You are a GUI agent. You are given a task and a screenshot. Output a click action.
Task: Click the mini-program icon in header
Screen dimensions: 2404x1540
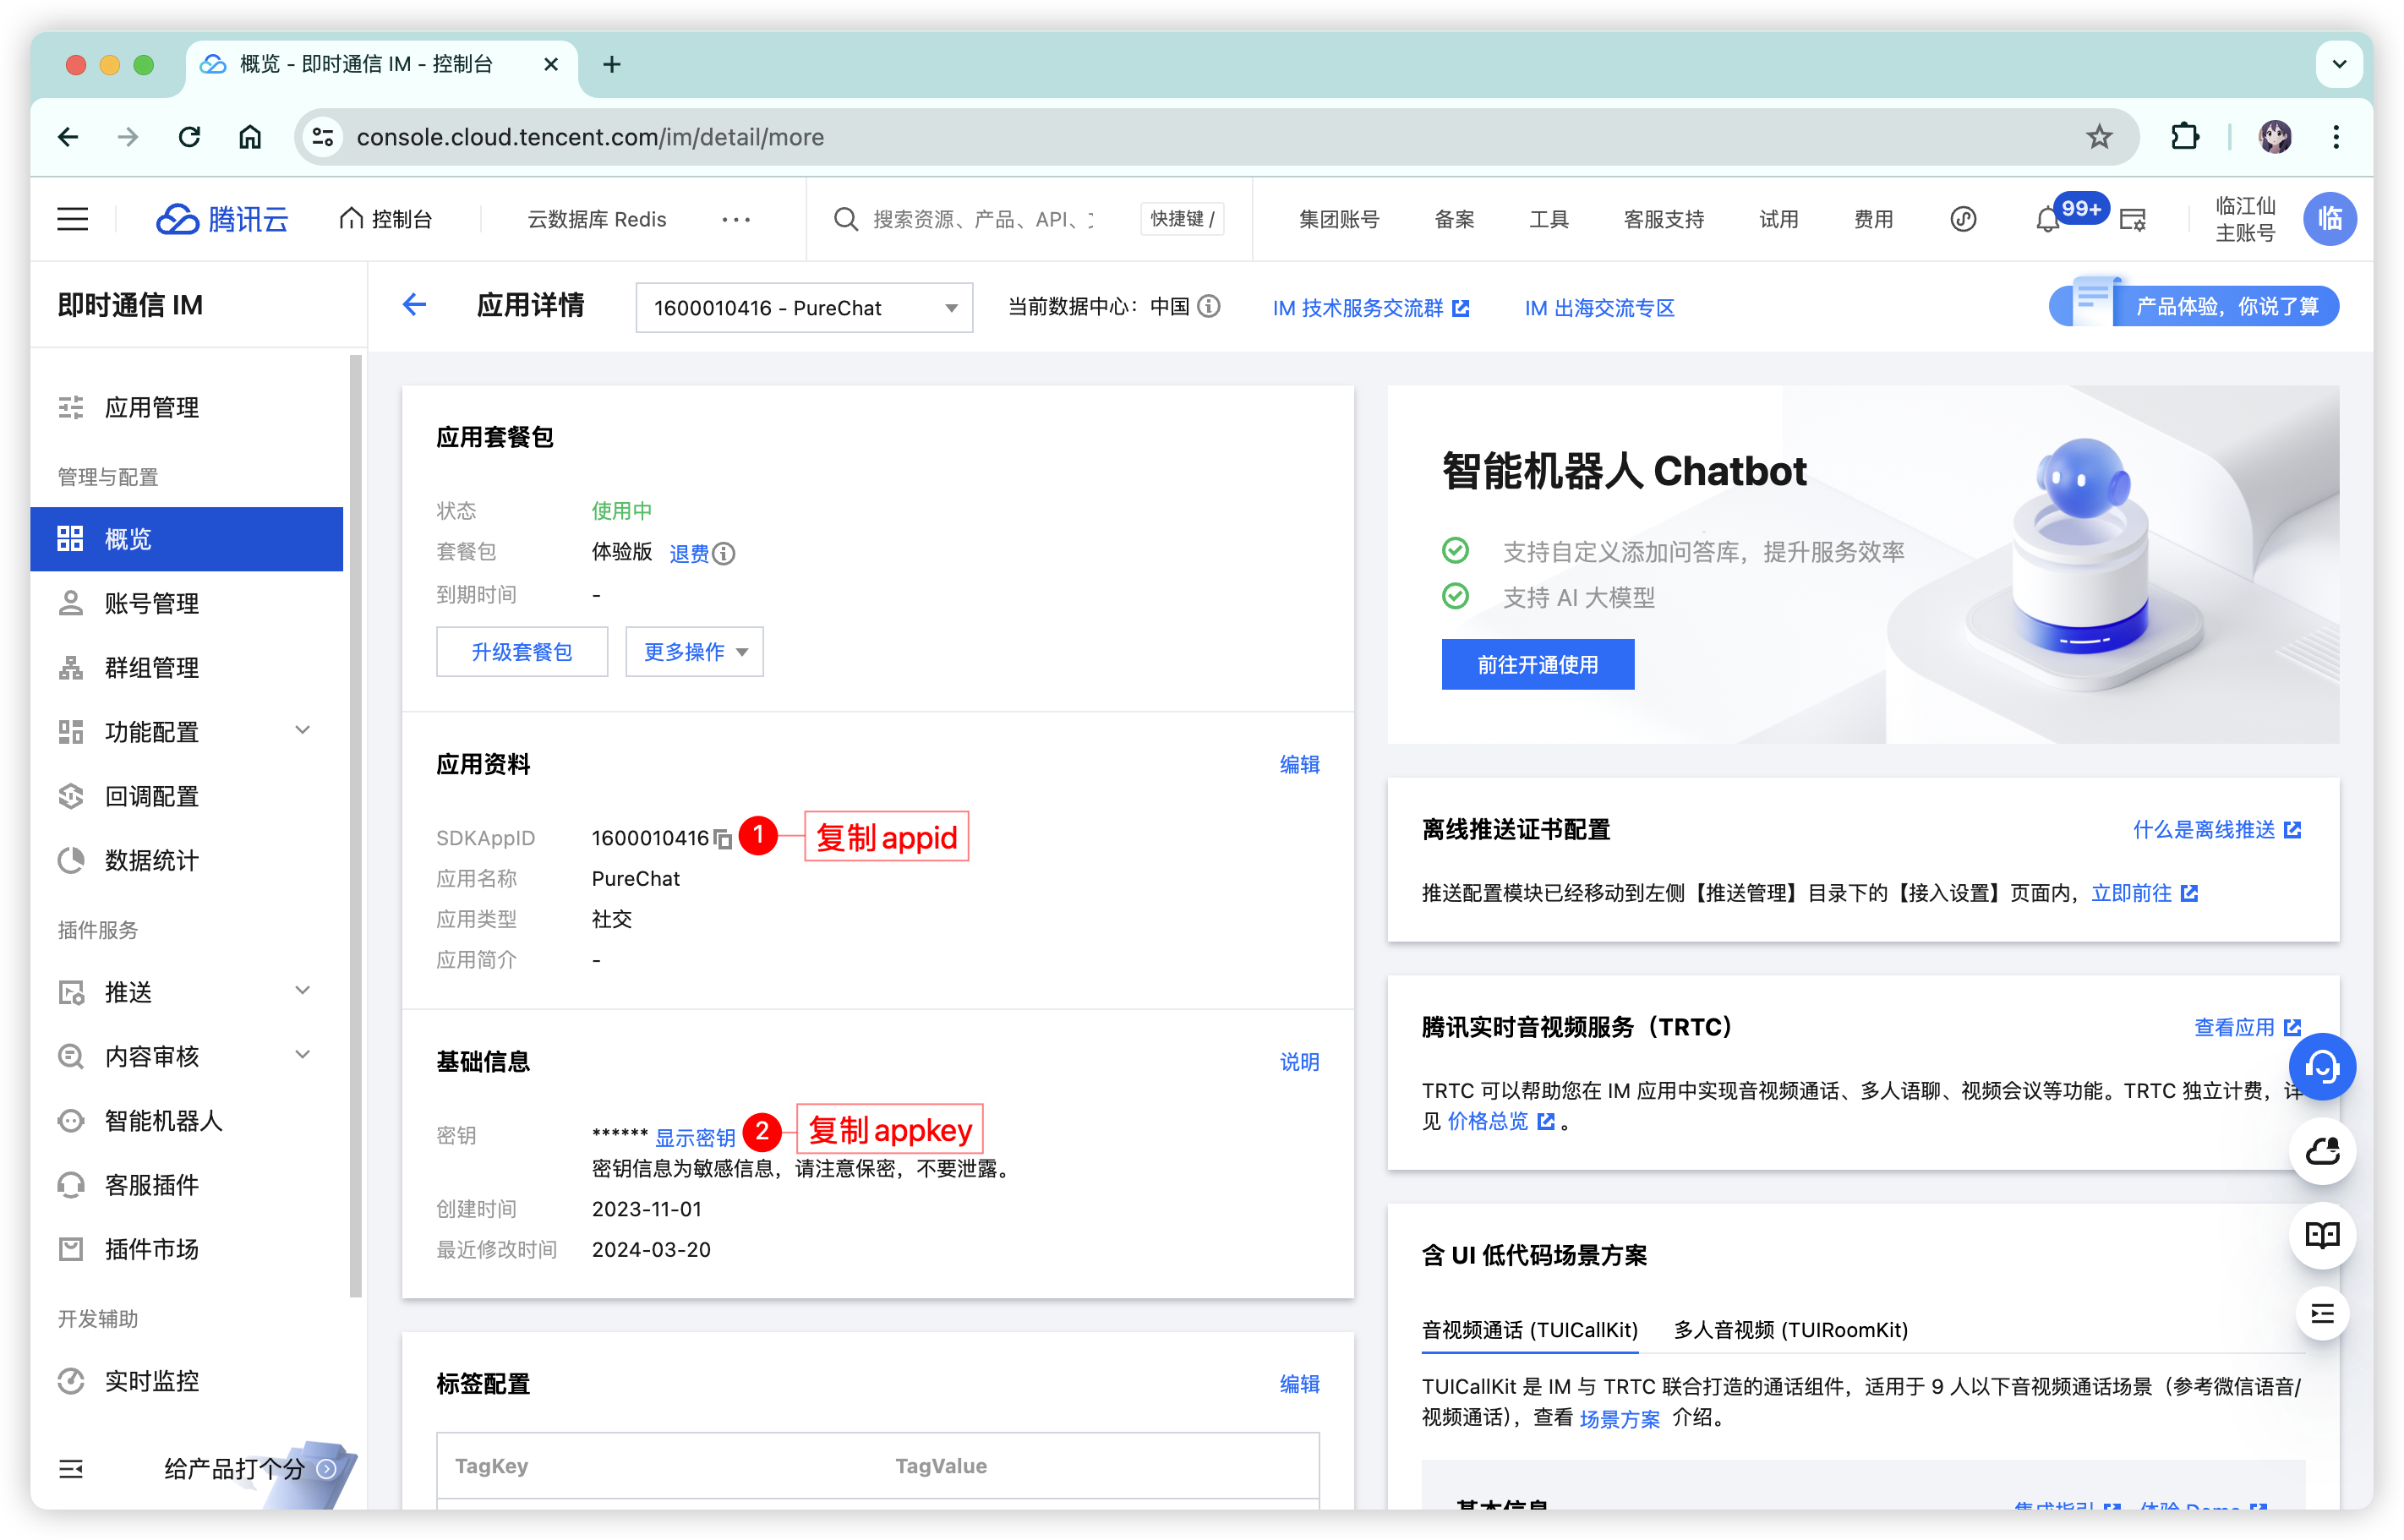tap(1963, 219)
